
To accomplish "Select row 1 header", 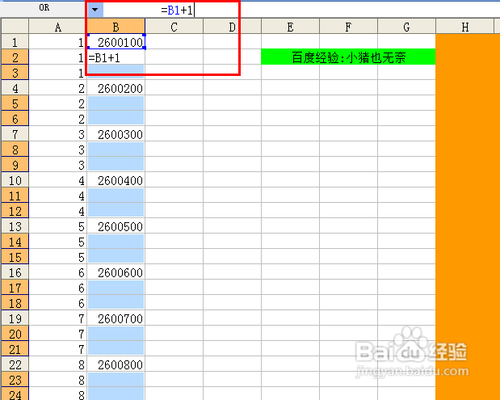I will 15,42.
